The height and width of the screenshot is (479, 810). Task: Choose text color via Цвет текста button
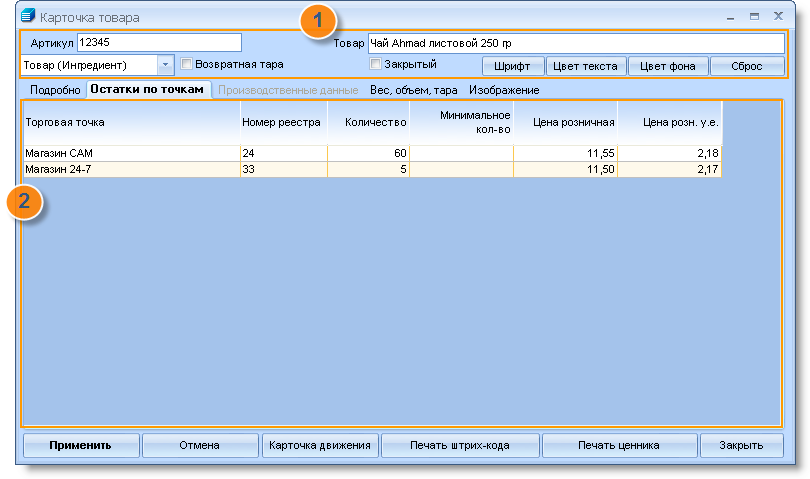[585, 66]
